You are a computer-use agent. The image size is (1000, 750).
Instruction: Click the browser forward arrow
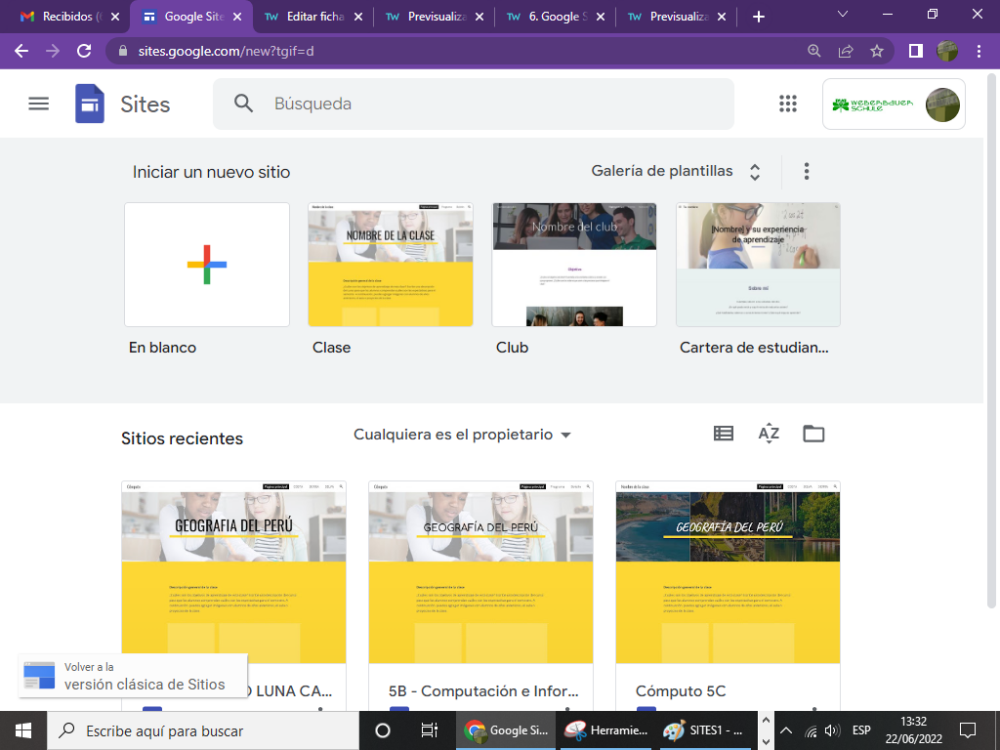[53, 51]
